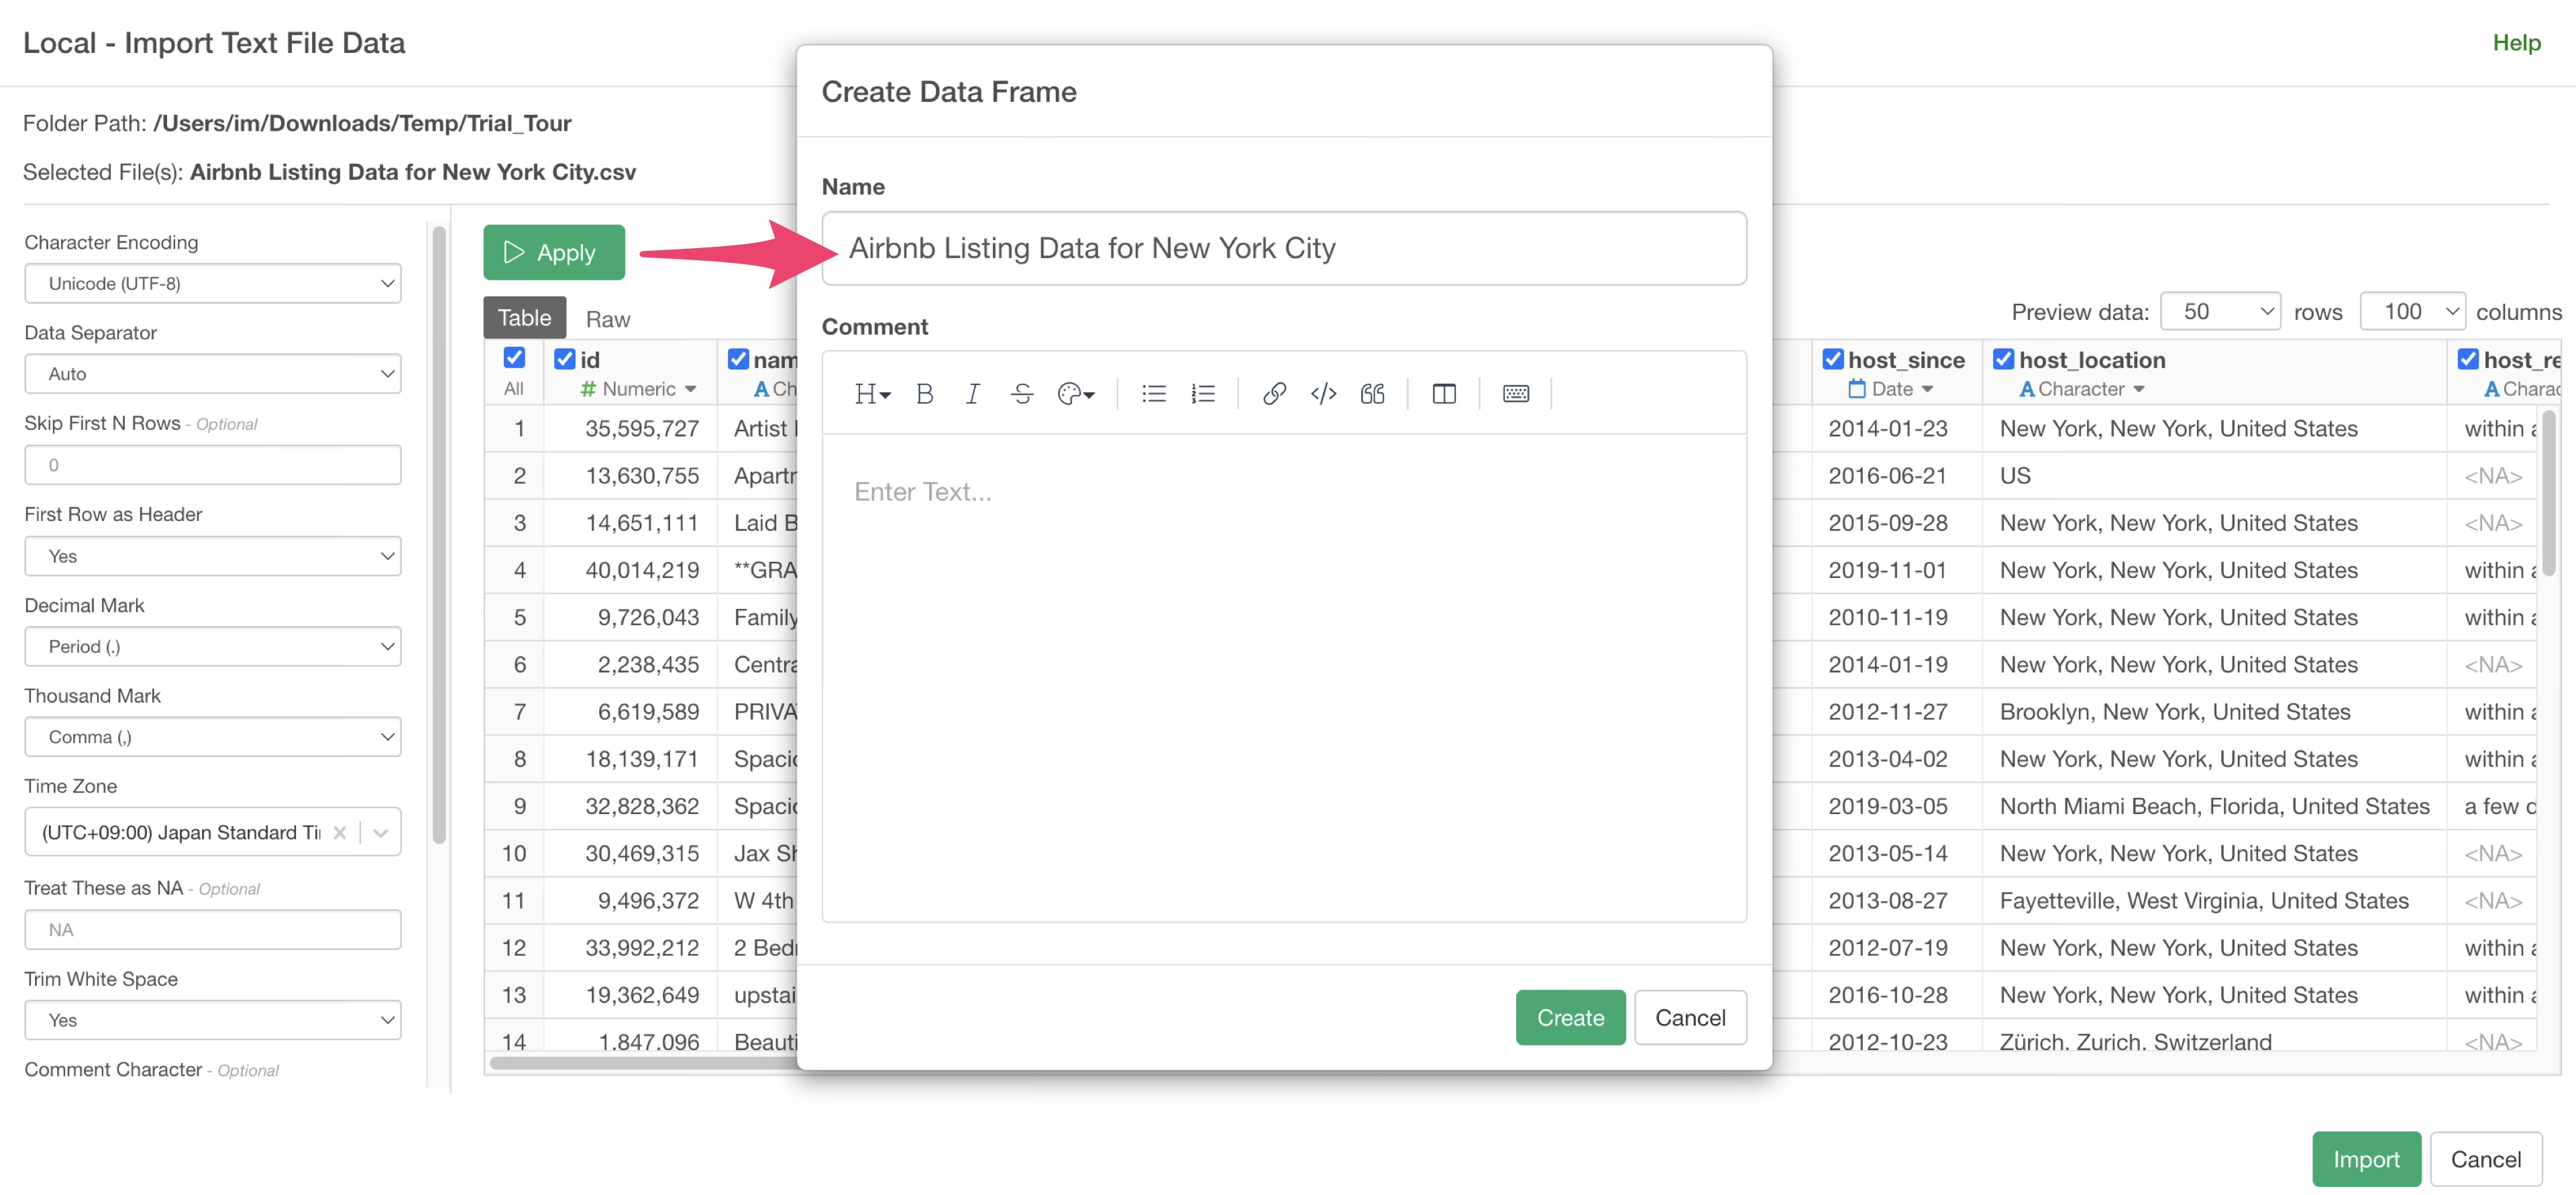Select the North Miami Beach, Florida cell
The width and height of the screenshot is (2576, 1195).
pyautogui.click(x=2213, y=806)
